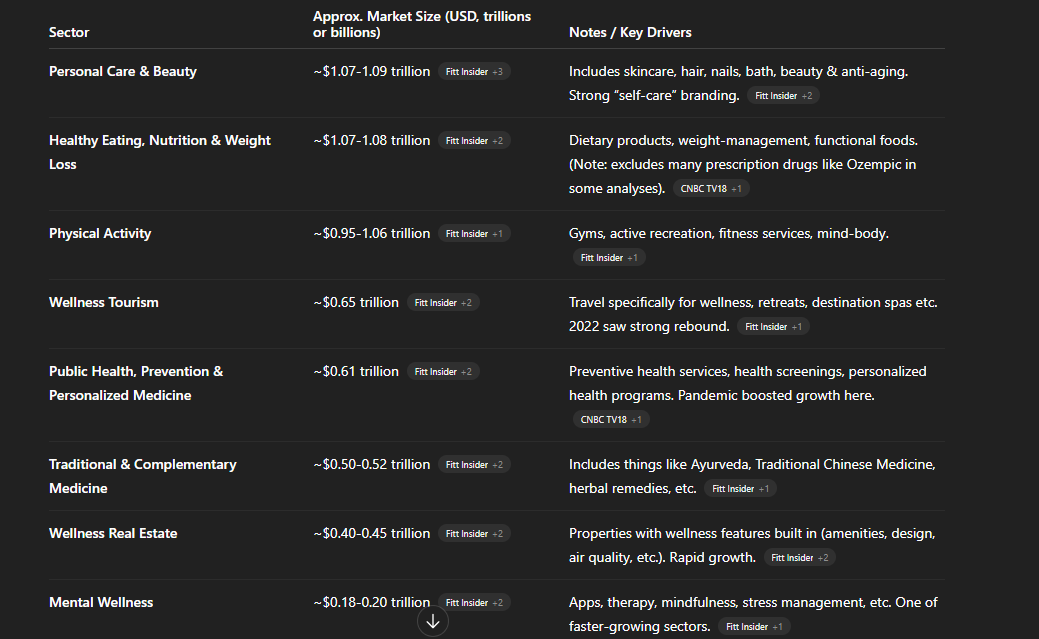Viewport: 1039px width, 639px height.
Task: Click the Approx. Market Size column header
Action: tap(422, 24)
